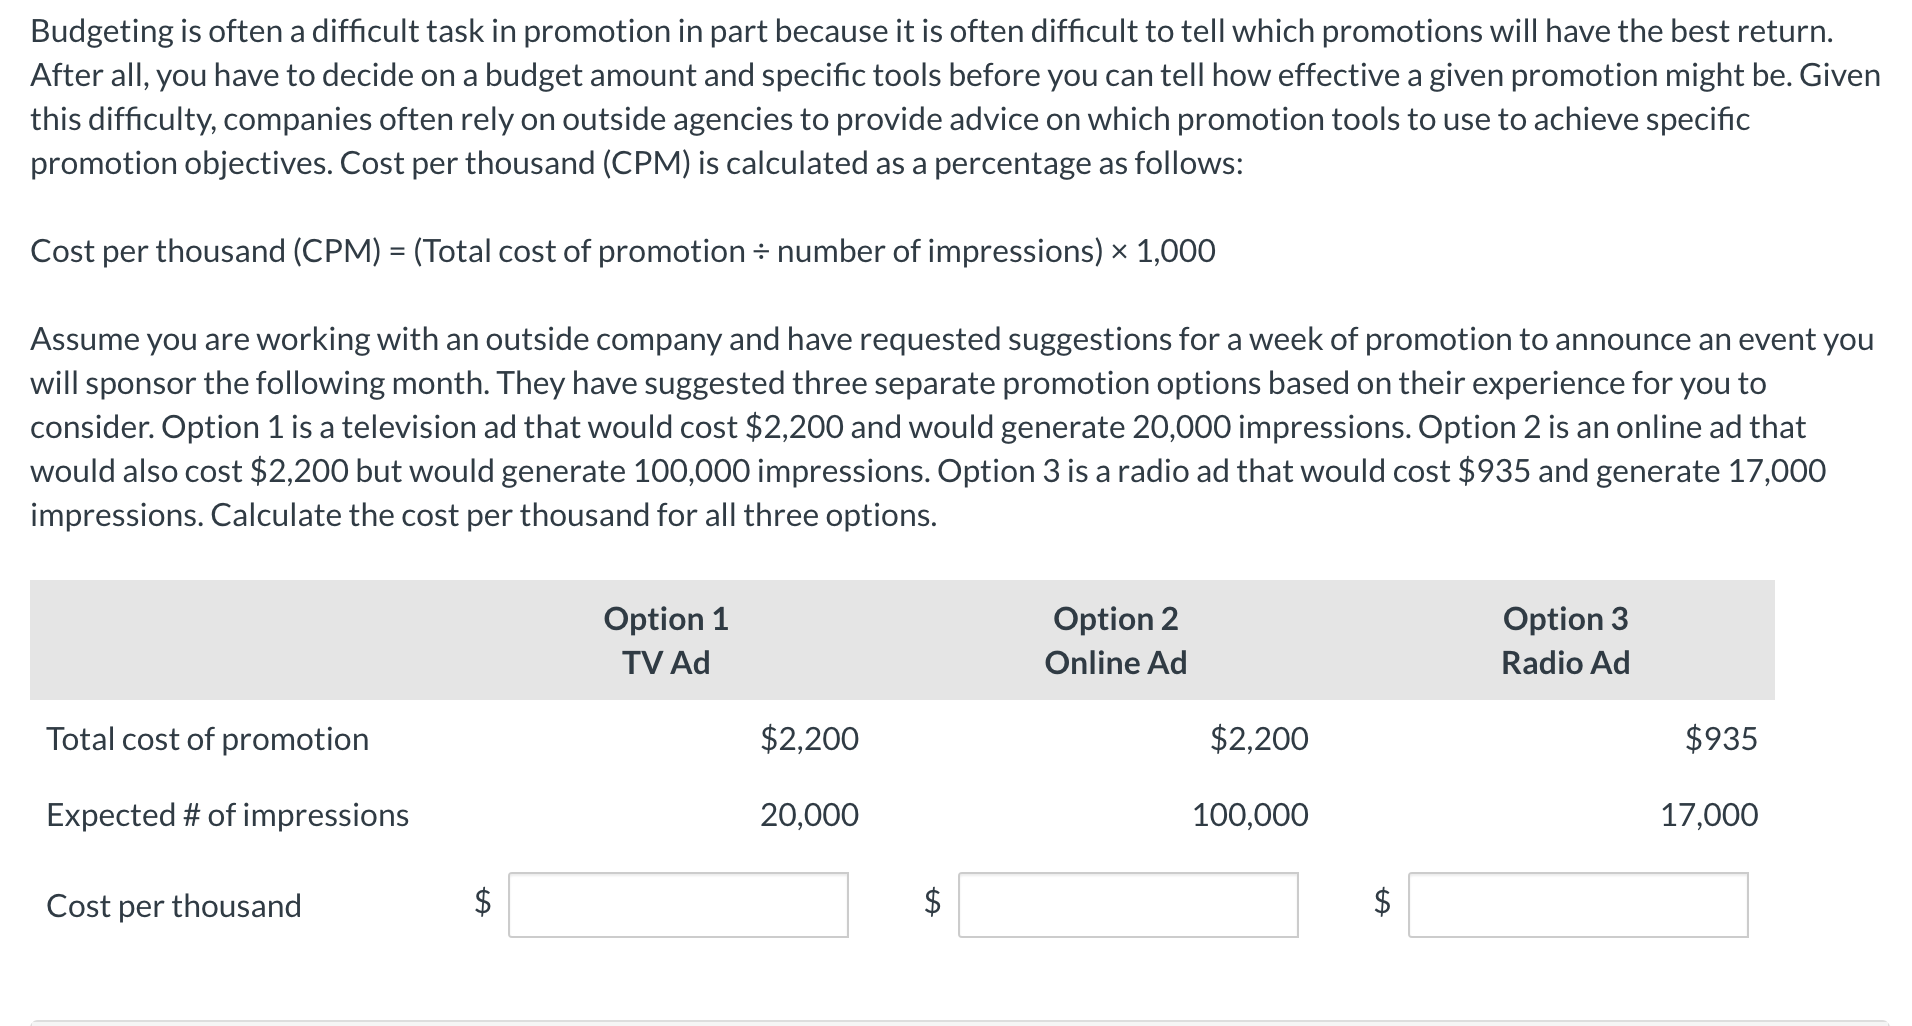
Task: Click the 20,000 impressions value for TV Ad
Action: click(x=808, y=815)
